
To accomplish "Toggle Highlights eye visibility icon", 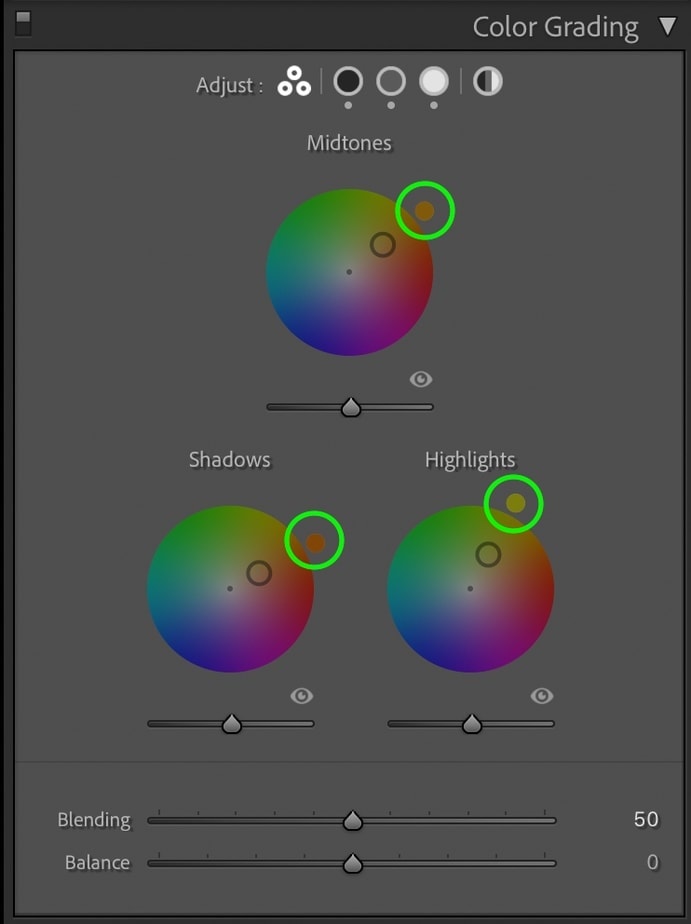I will click(541, 696).
